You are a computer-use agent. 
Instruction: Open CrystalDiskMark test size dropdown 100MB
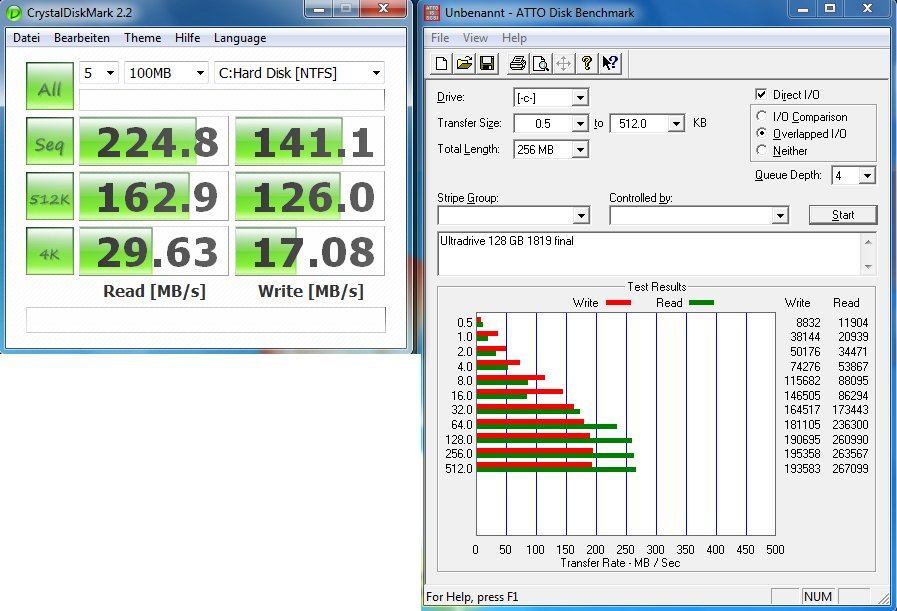[166, 73]
